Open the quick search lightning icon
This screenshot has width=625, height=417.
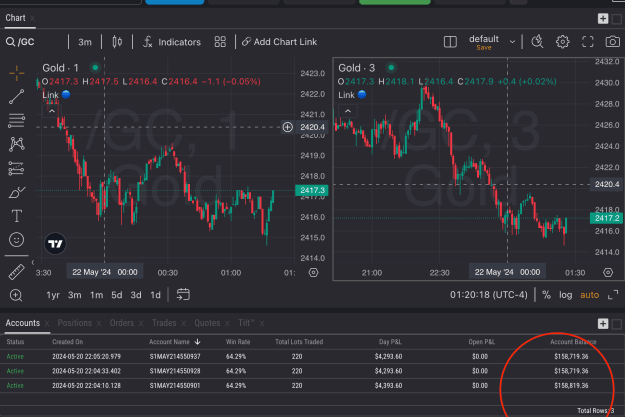[537, 41]
